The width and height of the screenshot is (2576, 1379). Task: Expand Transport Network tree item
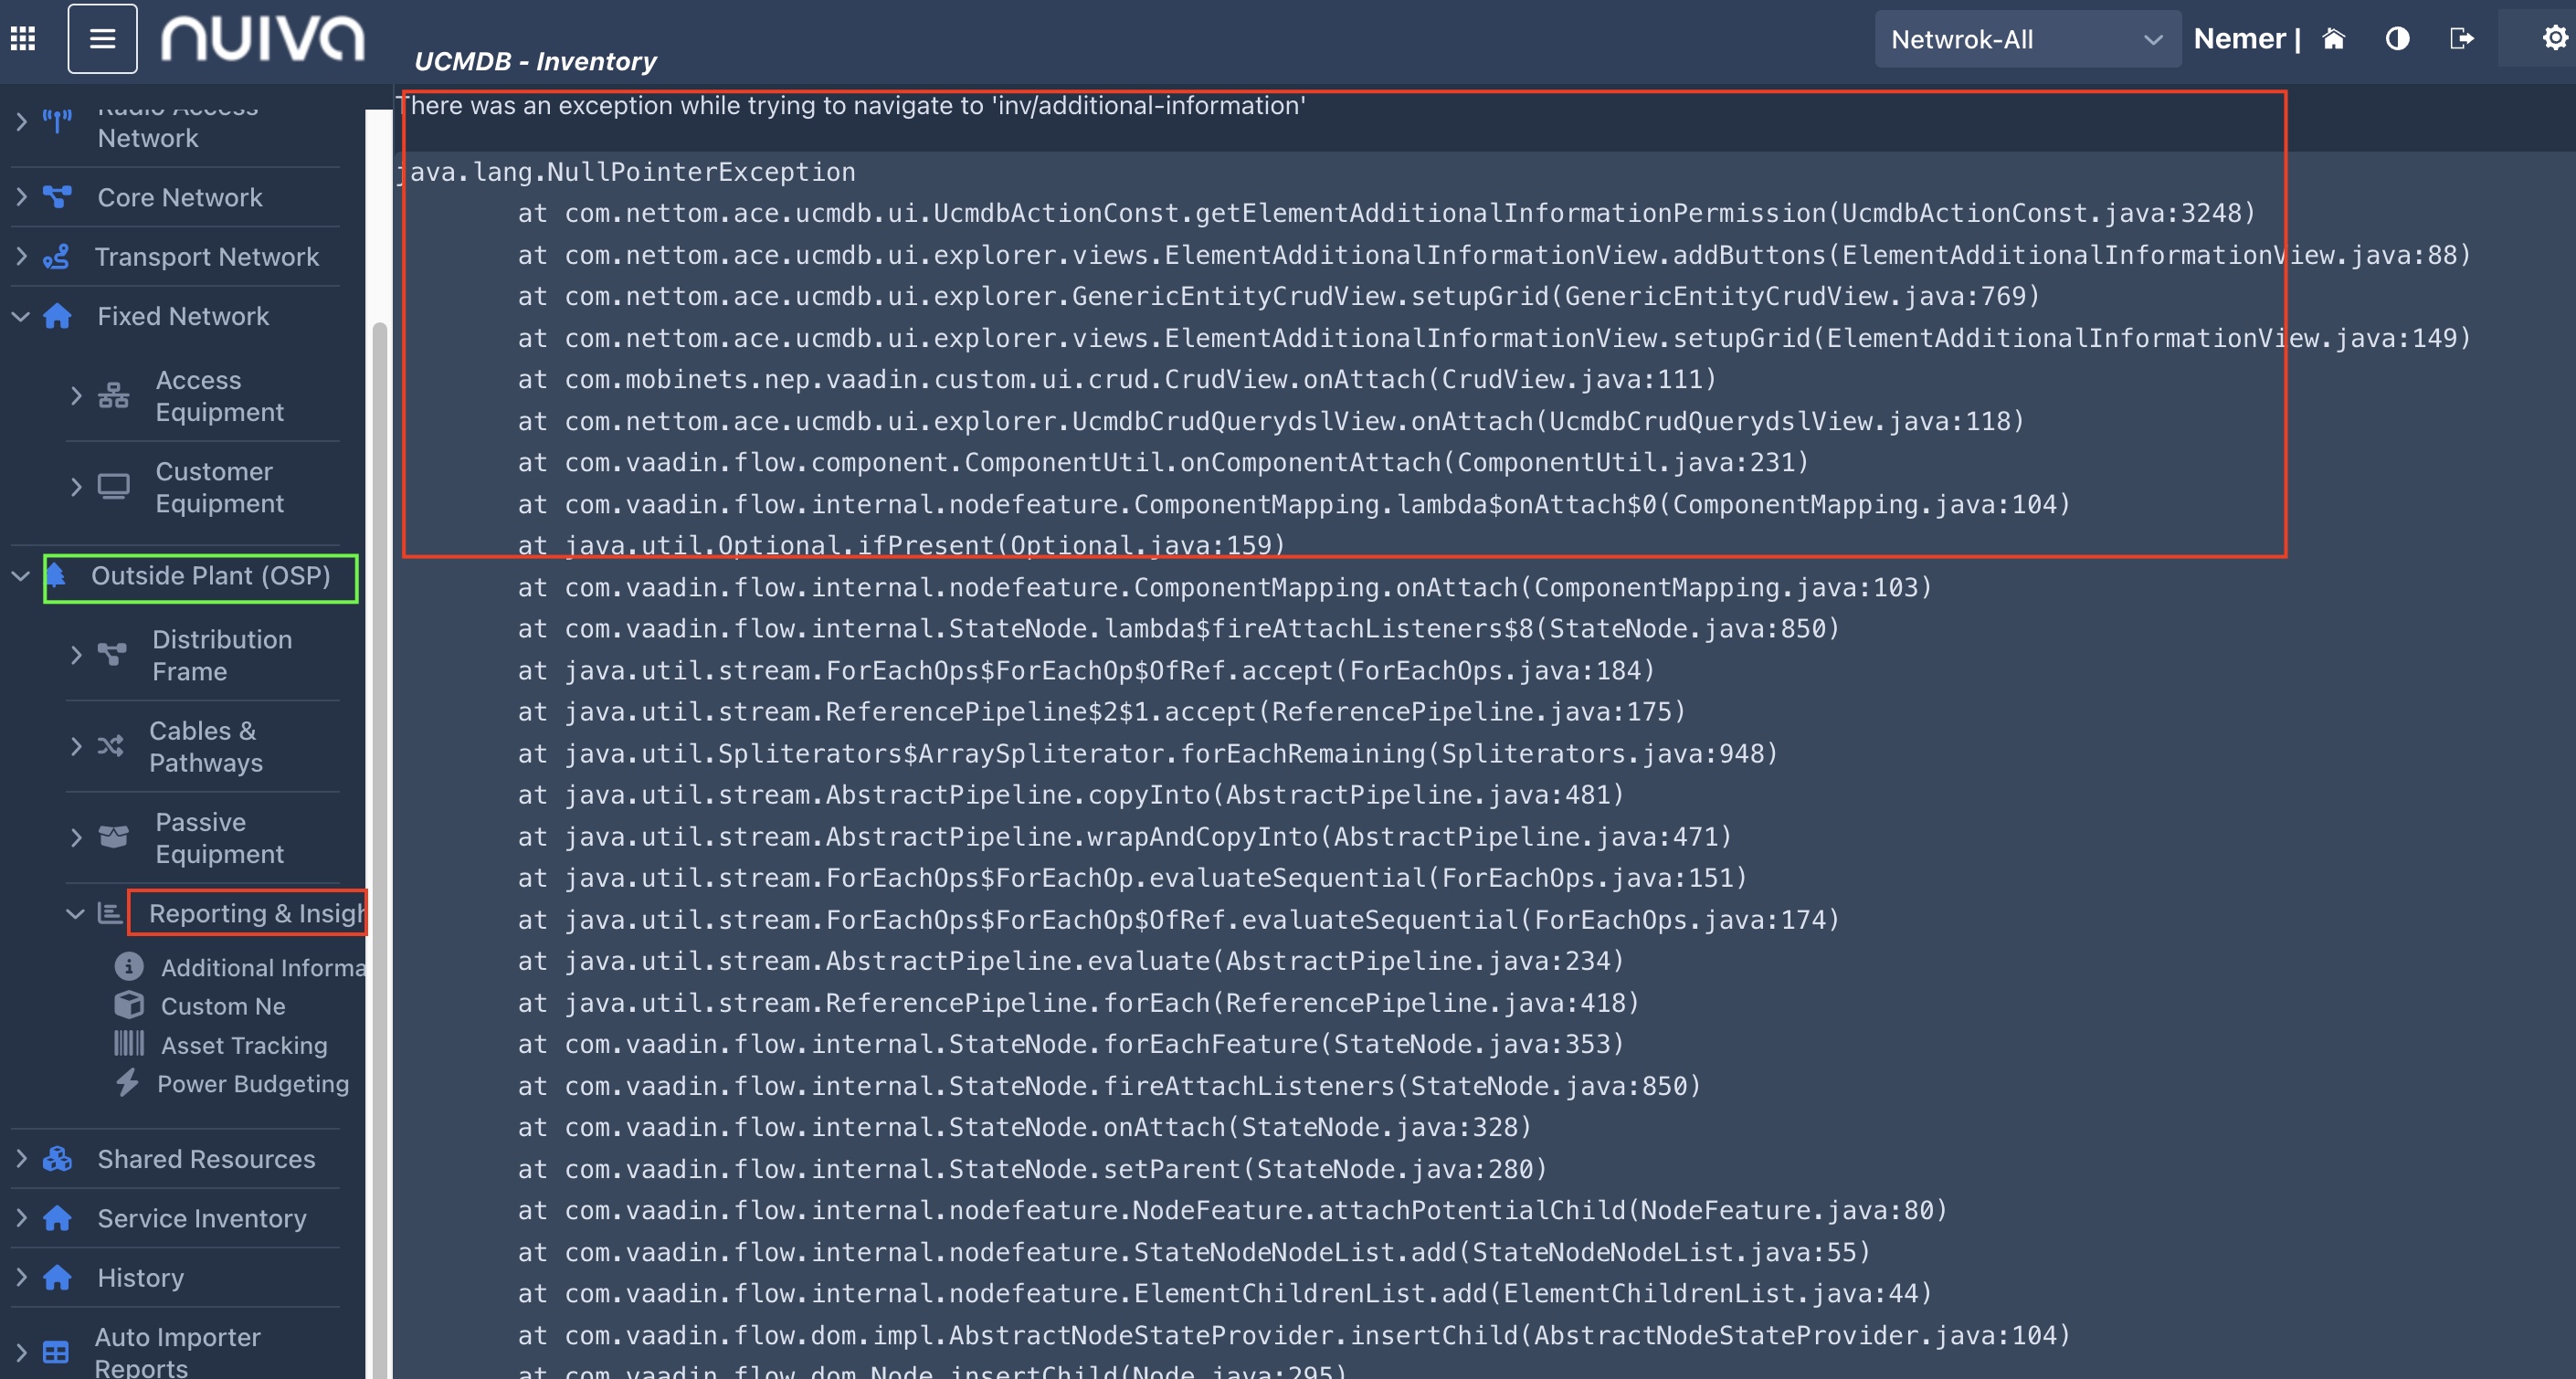[22, 256]
